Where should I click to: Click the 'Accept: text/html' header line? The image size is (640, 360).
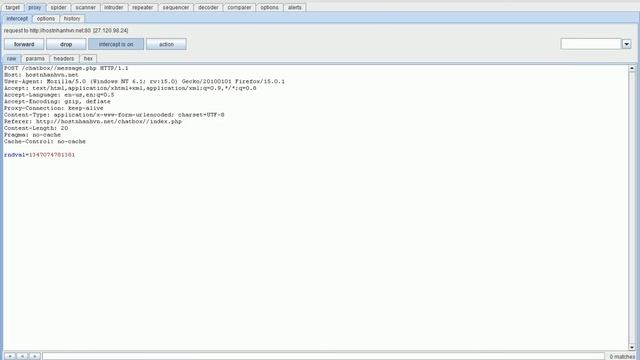point(130,88)
